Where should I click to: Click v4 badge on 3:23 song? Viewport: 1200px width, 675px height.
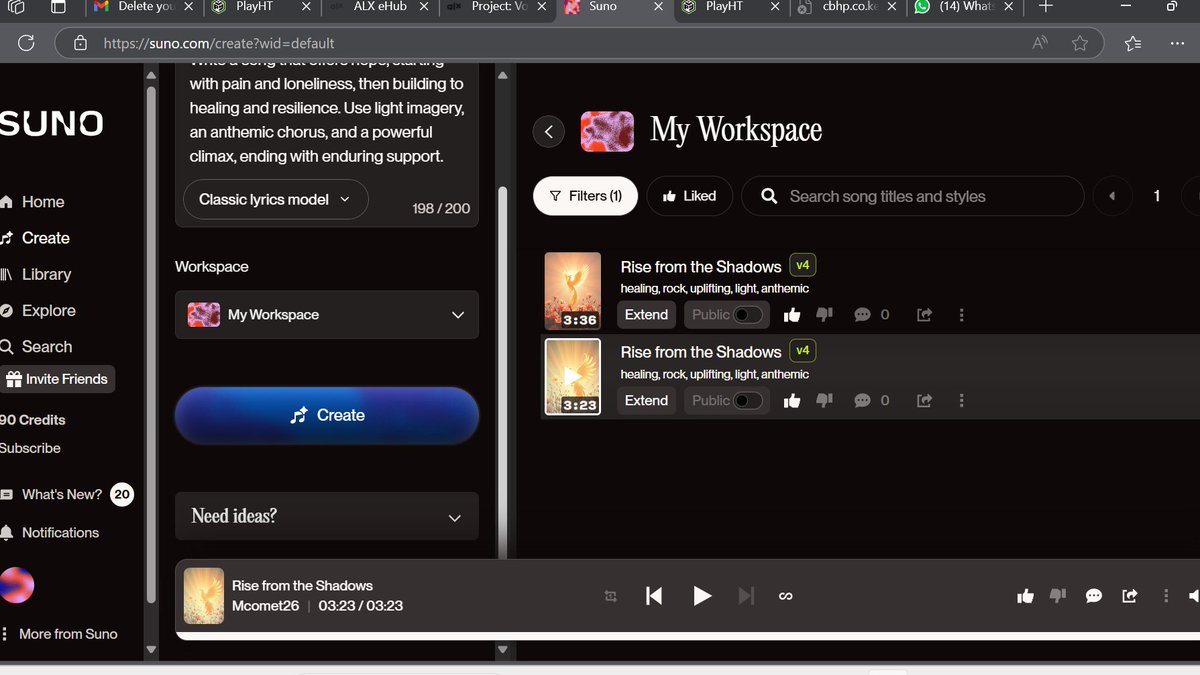[x=802, y=351]
